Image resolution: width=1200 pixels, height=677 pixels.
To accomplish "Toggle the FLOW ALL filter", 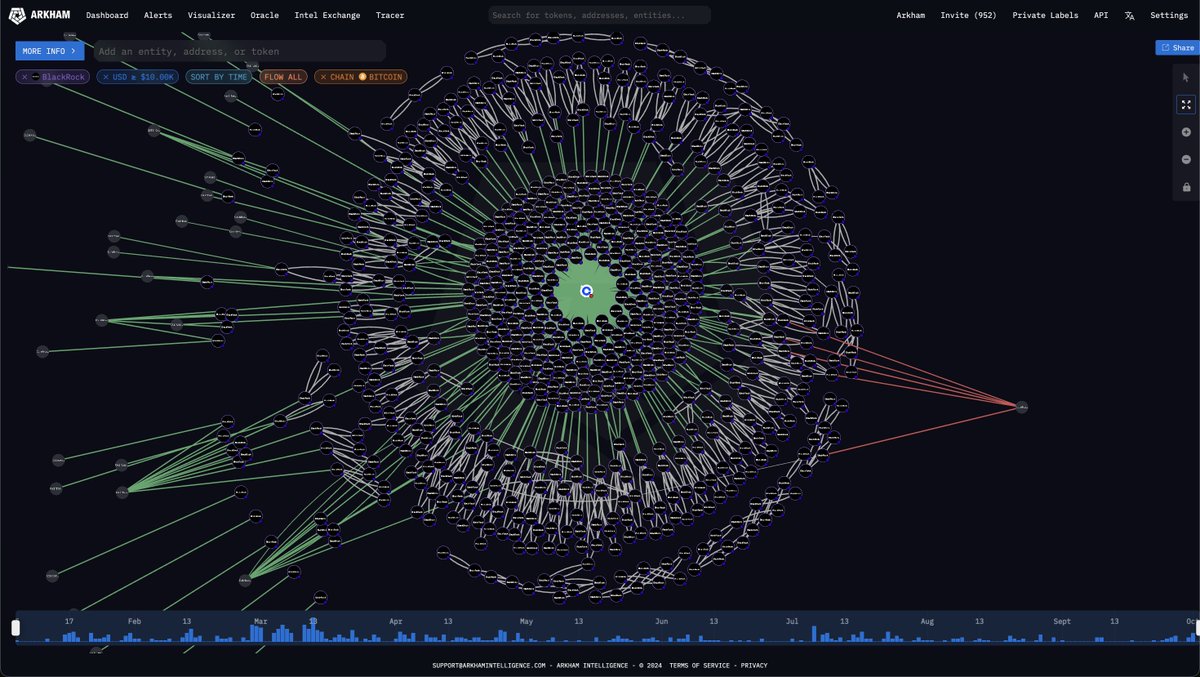I will point(283,77).
